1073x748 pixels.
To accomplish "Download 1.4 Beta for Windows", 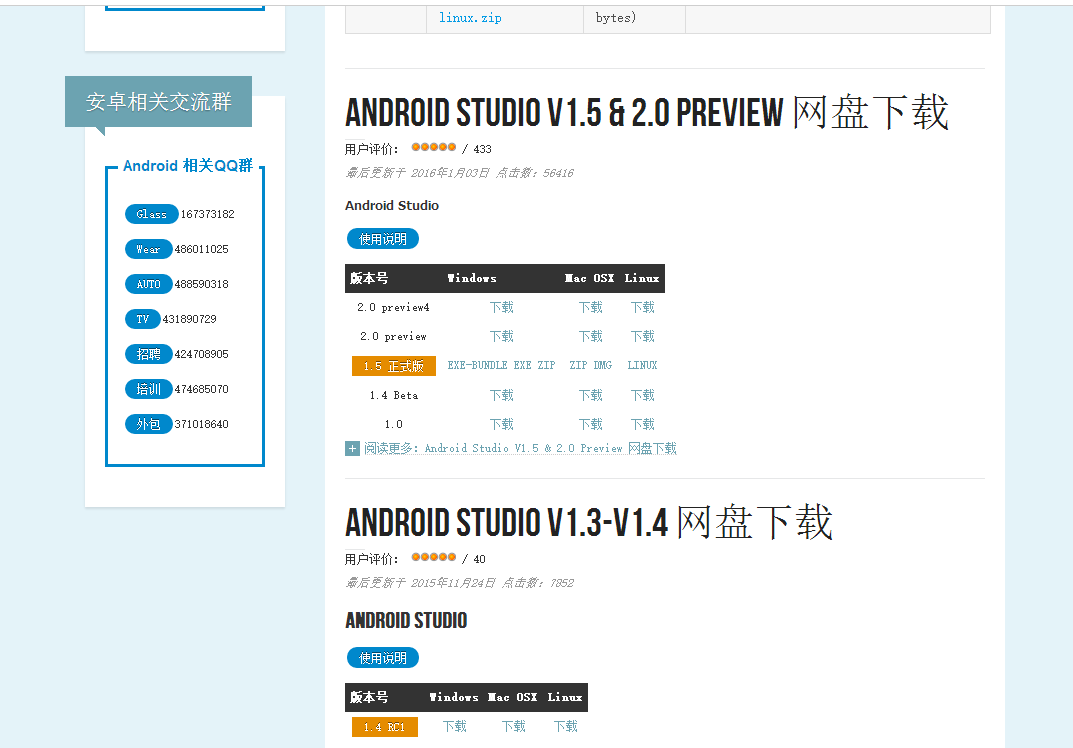I will [x=502, y=395].
